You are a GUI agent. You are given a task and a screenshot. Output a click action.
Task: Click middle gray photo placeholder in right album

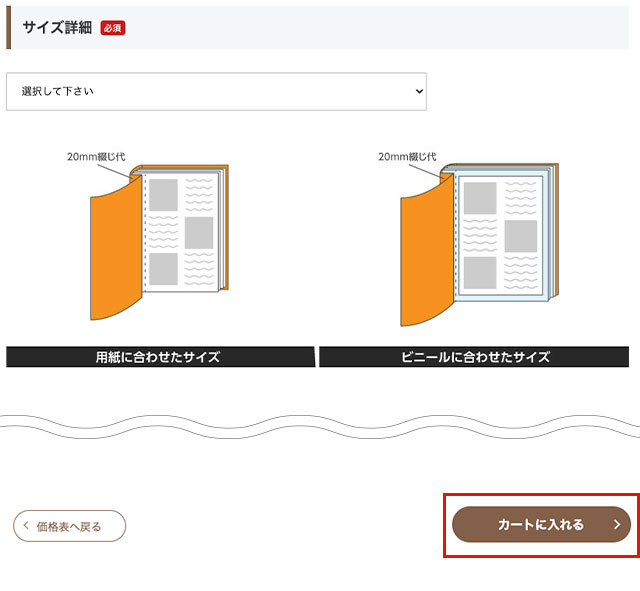(x=520, y=236)
